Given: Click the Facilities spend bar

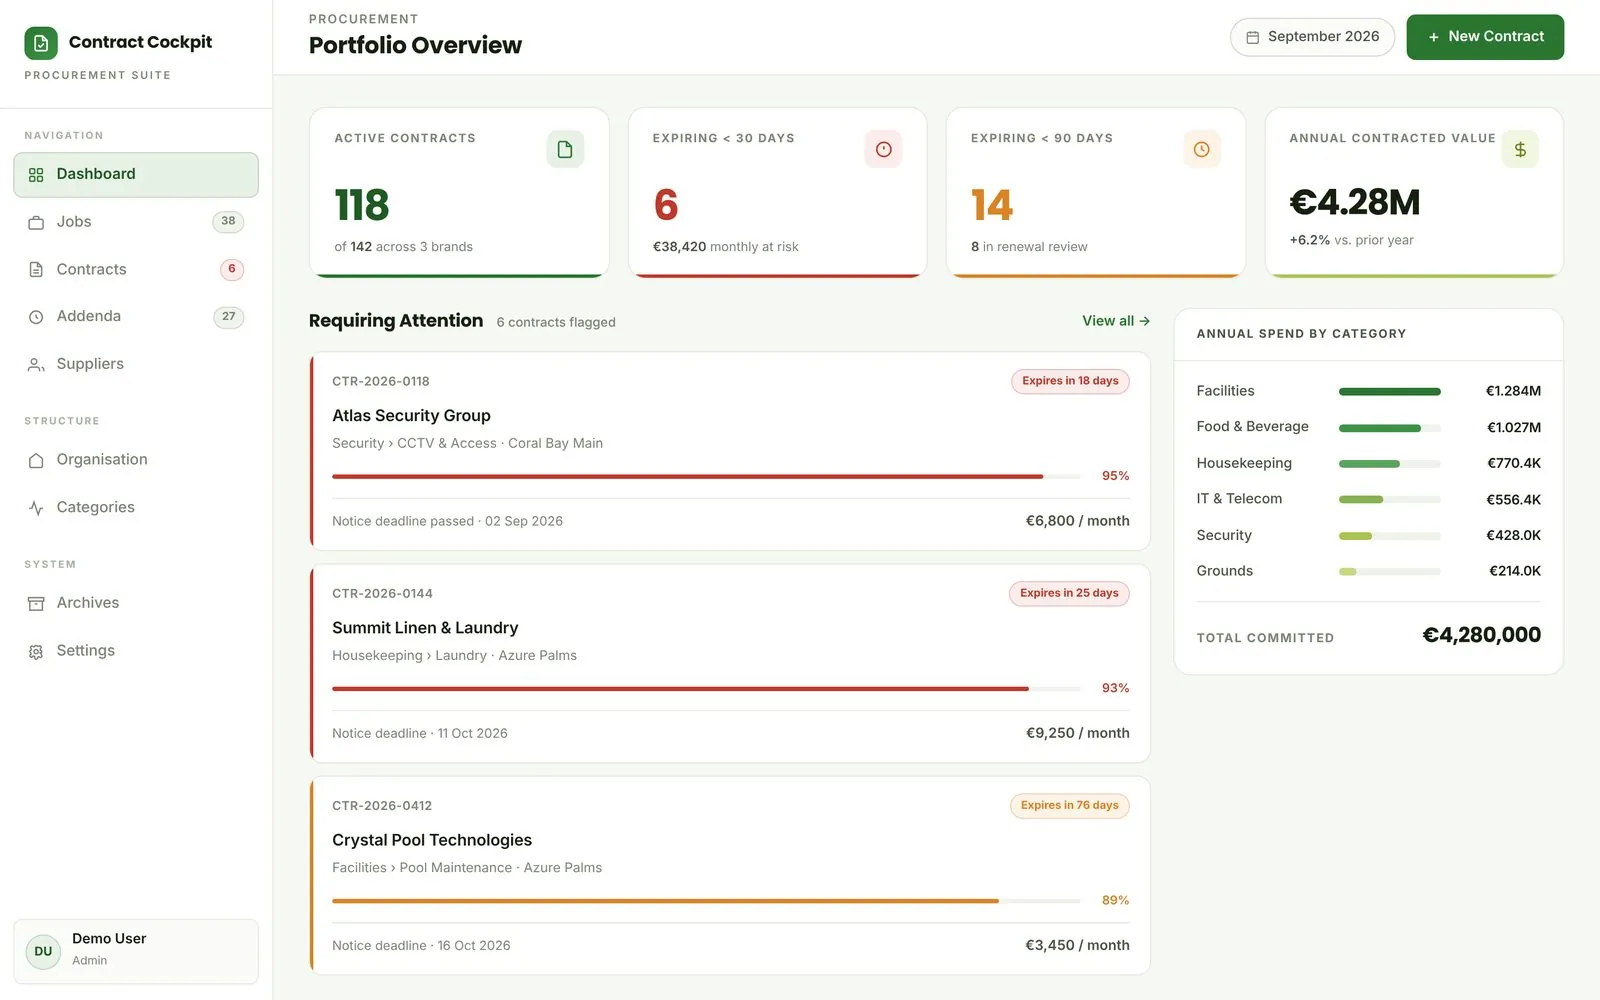Looking at the screenshot, I should [1390, 391].
